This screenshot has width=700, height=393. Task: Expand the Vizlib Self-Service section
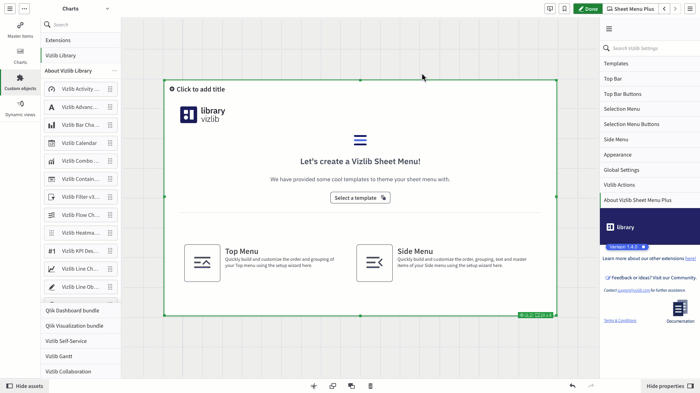[x=81, y=341]
